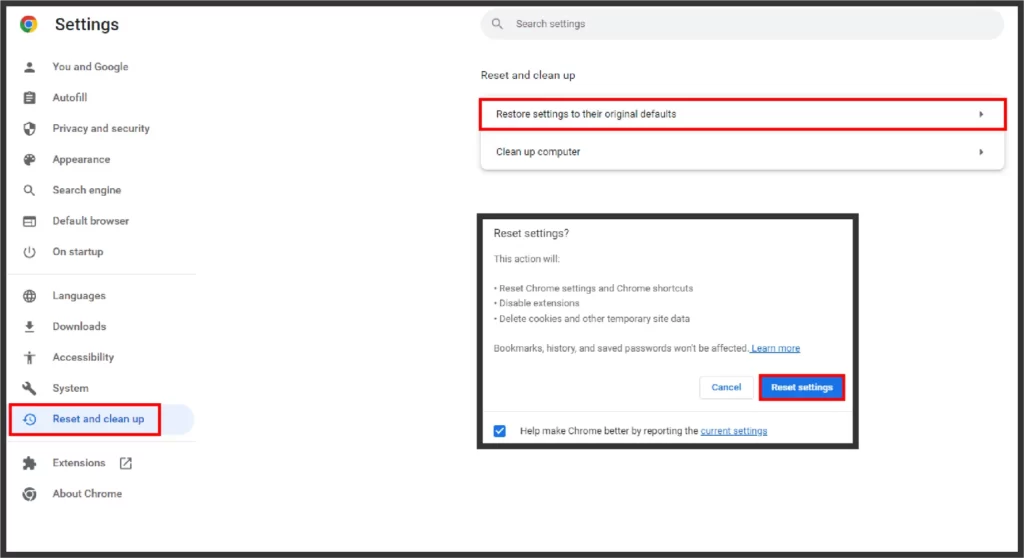This screenshot has height=558, width=1024.
Task: Click the puzzle piece icon beside Extensions
Action: click(x=29, y=463)
